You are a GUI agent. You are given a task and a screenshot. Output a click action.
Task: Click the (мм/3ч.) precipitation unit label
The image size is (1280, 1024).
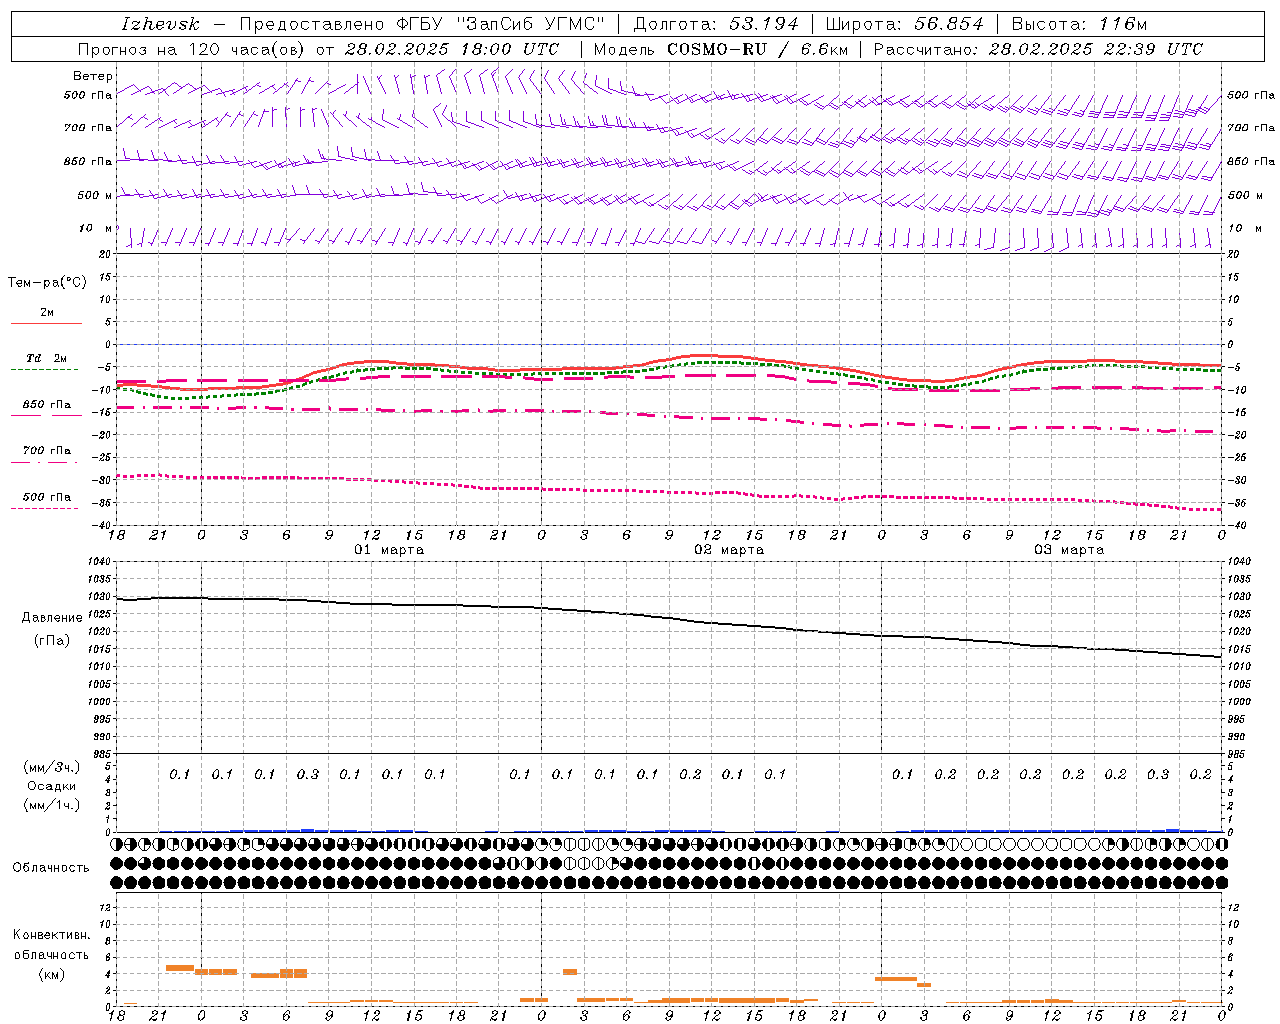[x=52, y=767]
